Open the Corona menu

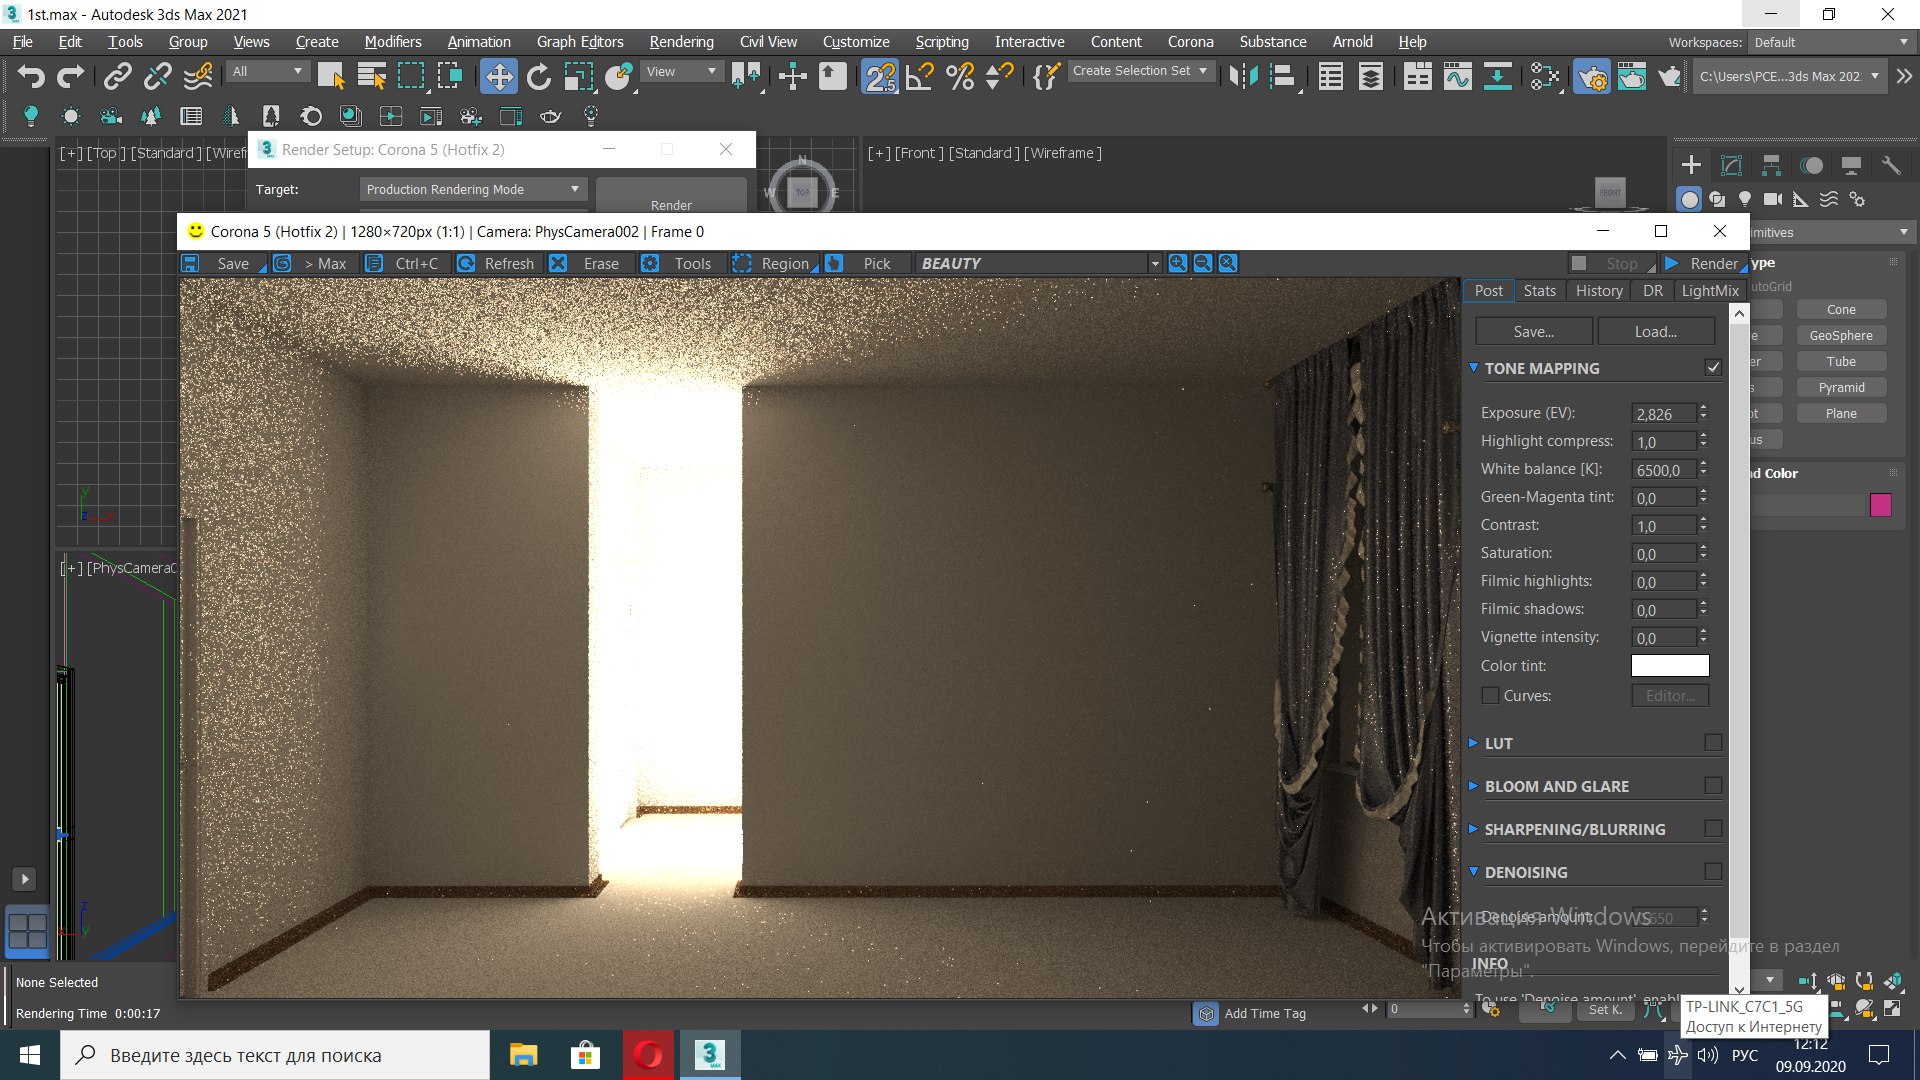pos(1190,42)
